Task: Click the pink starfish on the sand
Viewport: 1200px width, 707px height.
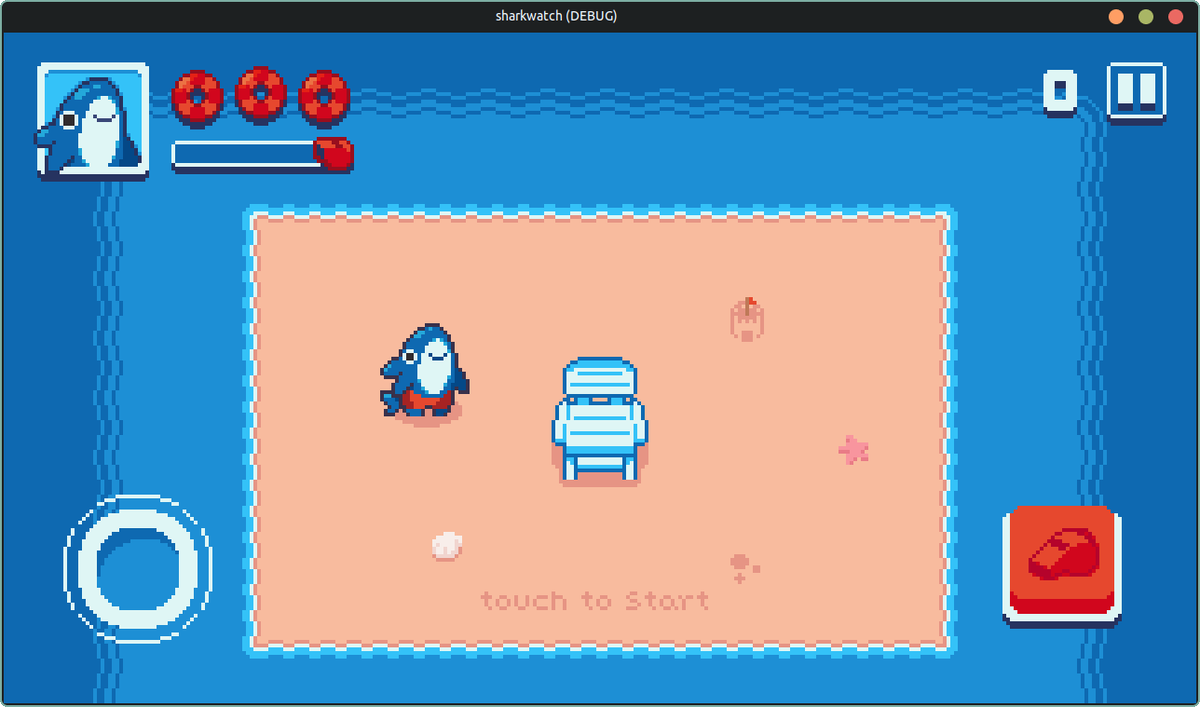Action: tap(853, 450)
